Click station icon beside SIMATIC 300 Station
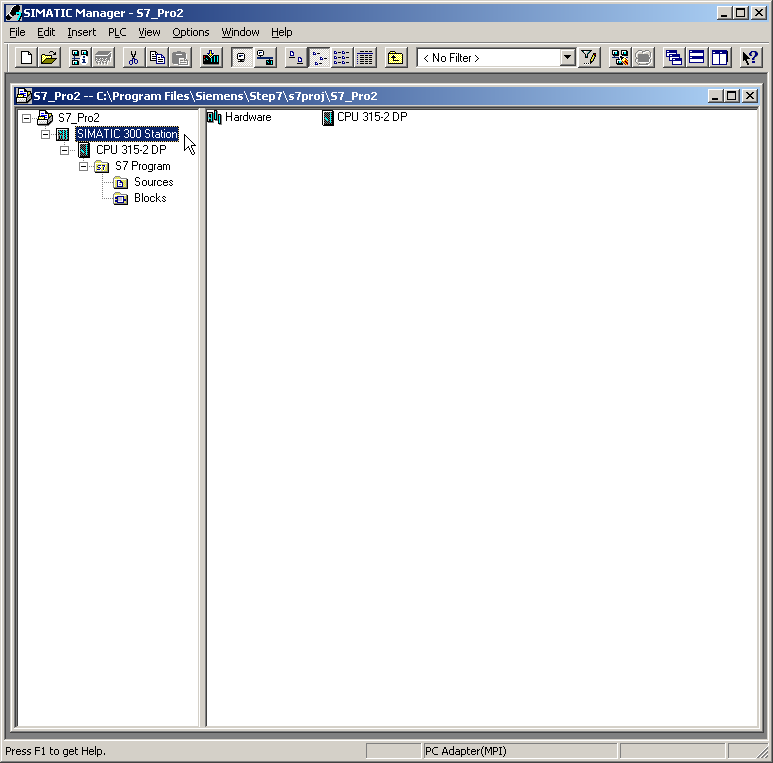773x763 pixels. [63, 134]
